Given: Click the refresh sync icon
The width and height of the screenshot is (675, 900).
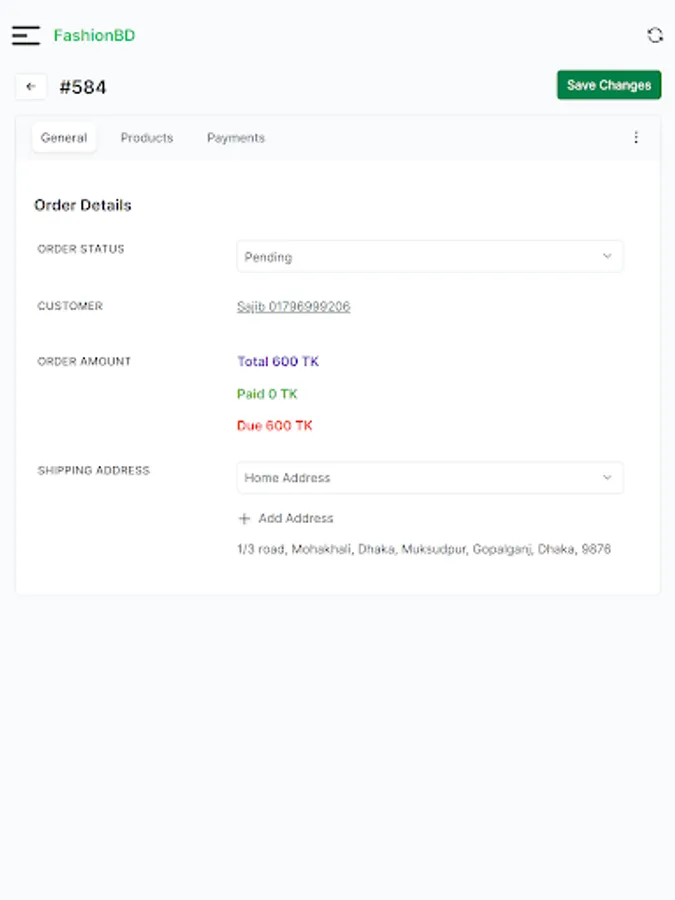Looking at the screenshot, I should coord(655,36).
